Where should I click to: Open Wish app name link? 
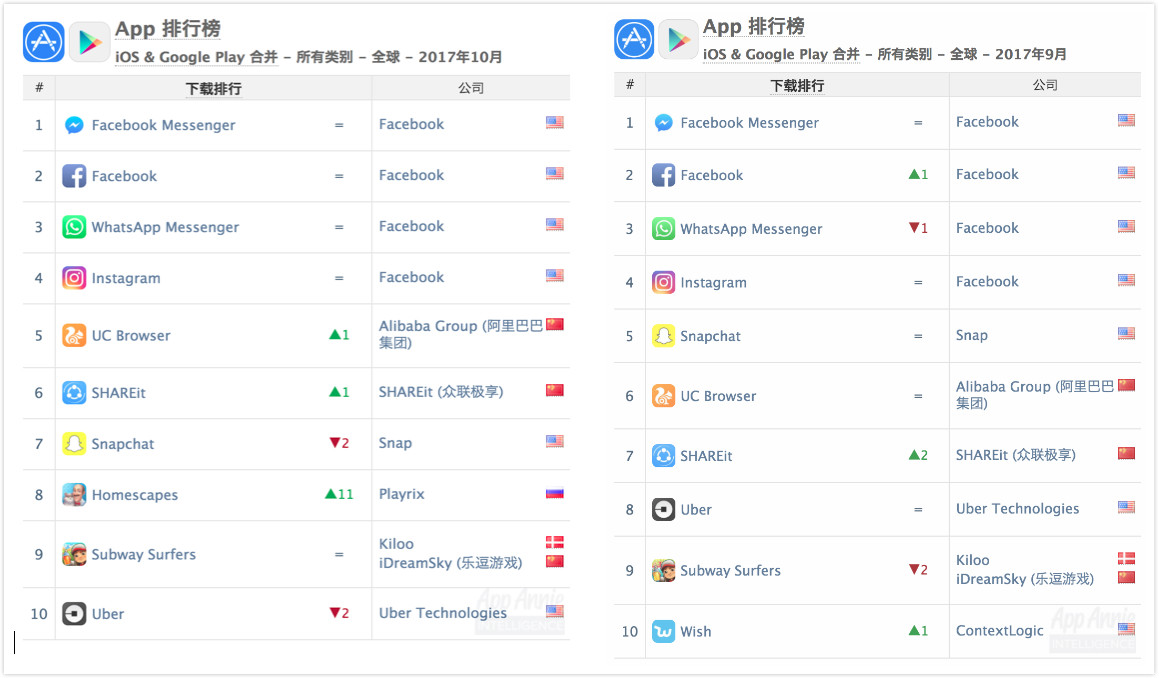click(x=696, y=631)
